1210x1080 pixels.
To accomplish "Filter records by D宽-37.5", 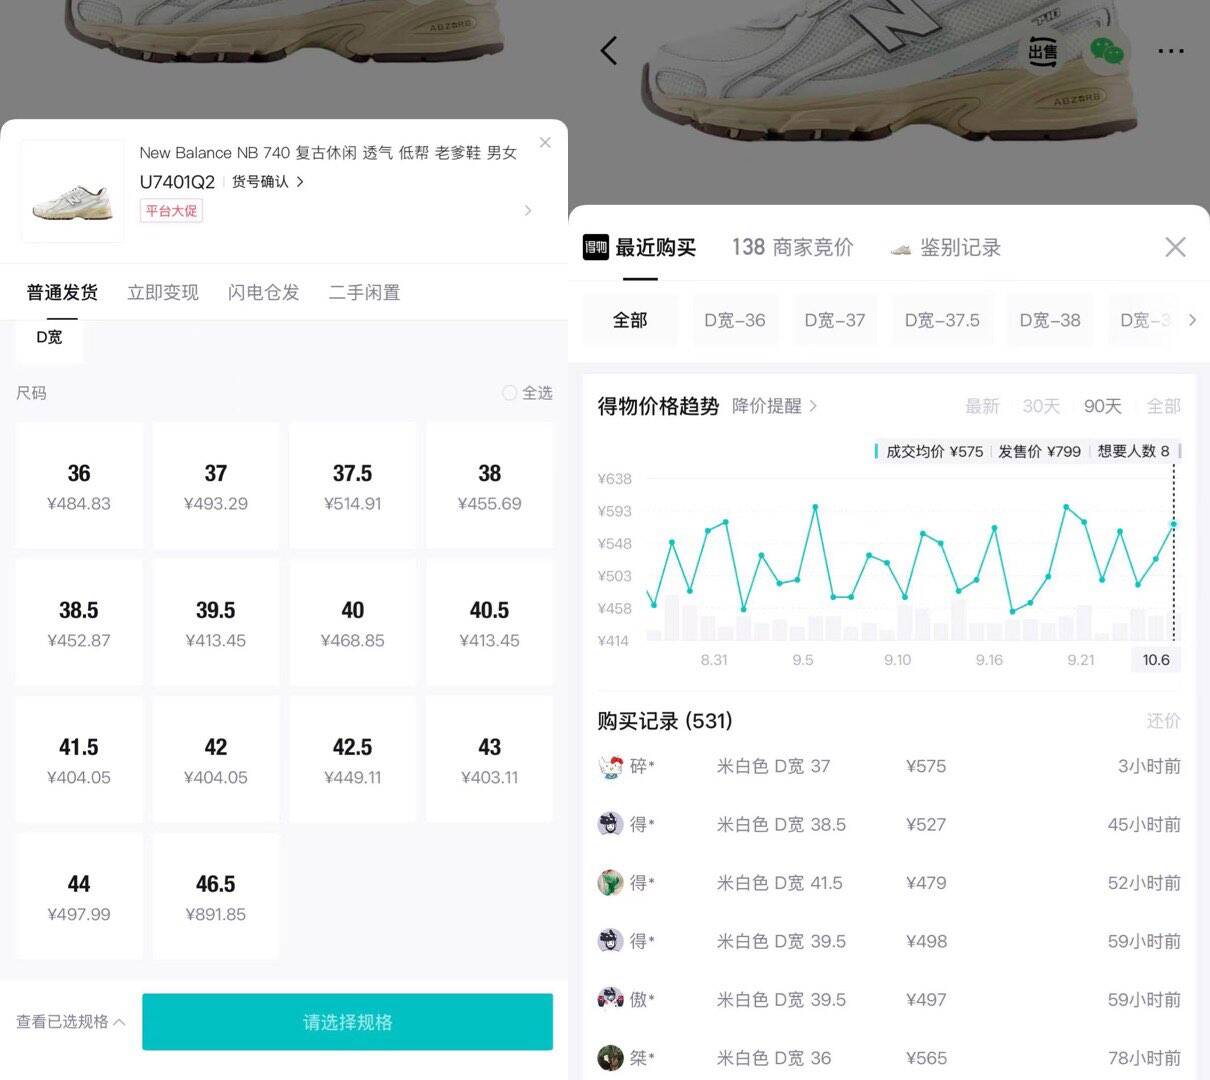I will [942, 320].
